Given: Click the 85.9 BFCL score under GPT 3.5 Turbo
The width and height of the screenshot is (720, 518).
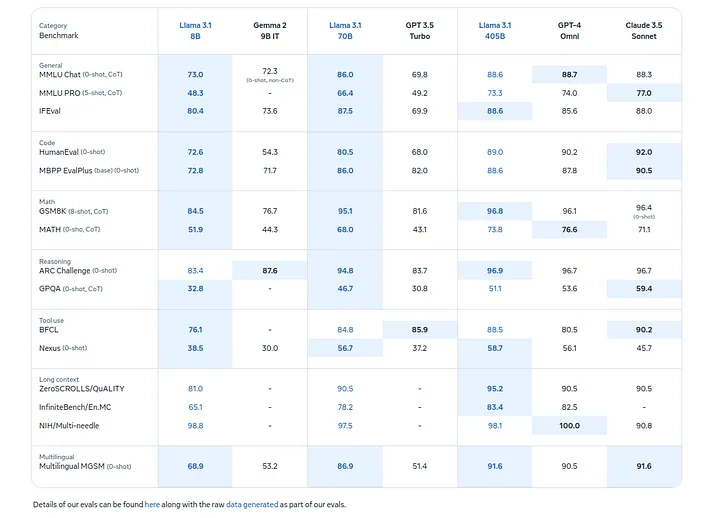Looking at the screenshot, I should 419,329.
